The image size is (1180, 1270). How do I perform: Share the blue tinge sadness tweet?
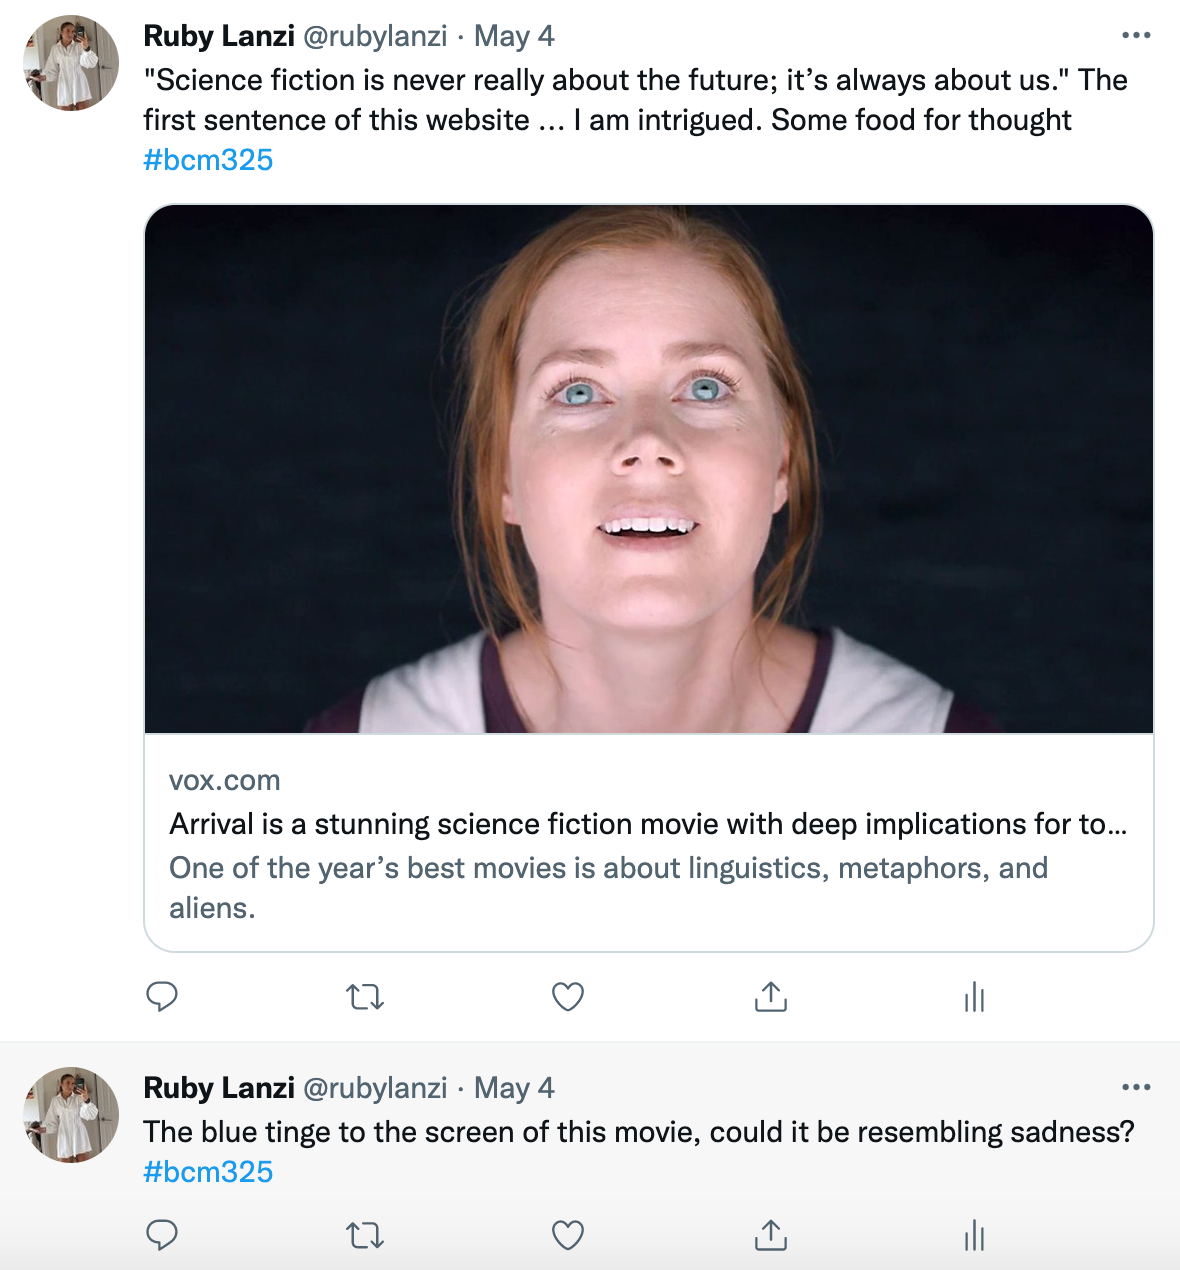[x=771, y=1236]
